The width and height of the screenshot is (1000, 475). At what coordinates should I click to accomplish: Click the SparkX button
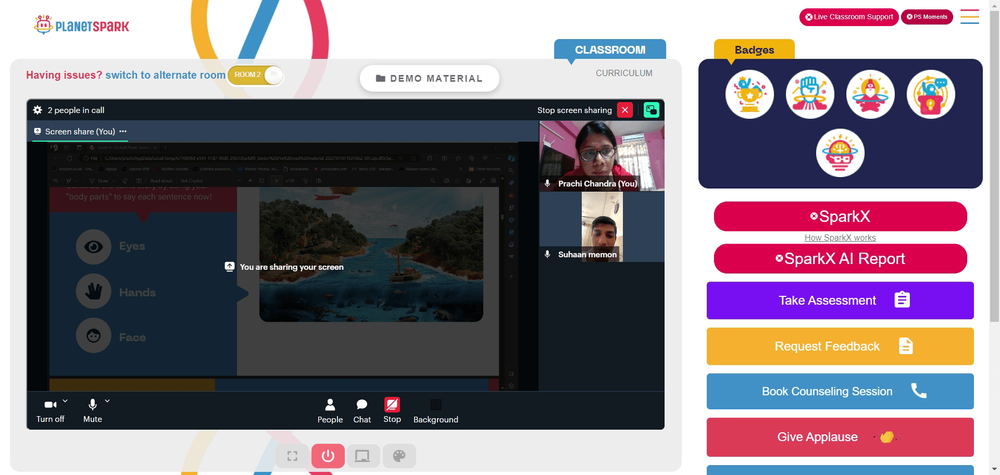pyautogui.click(x=840, y=217)
